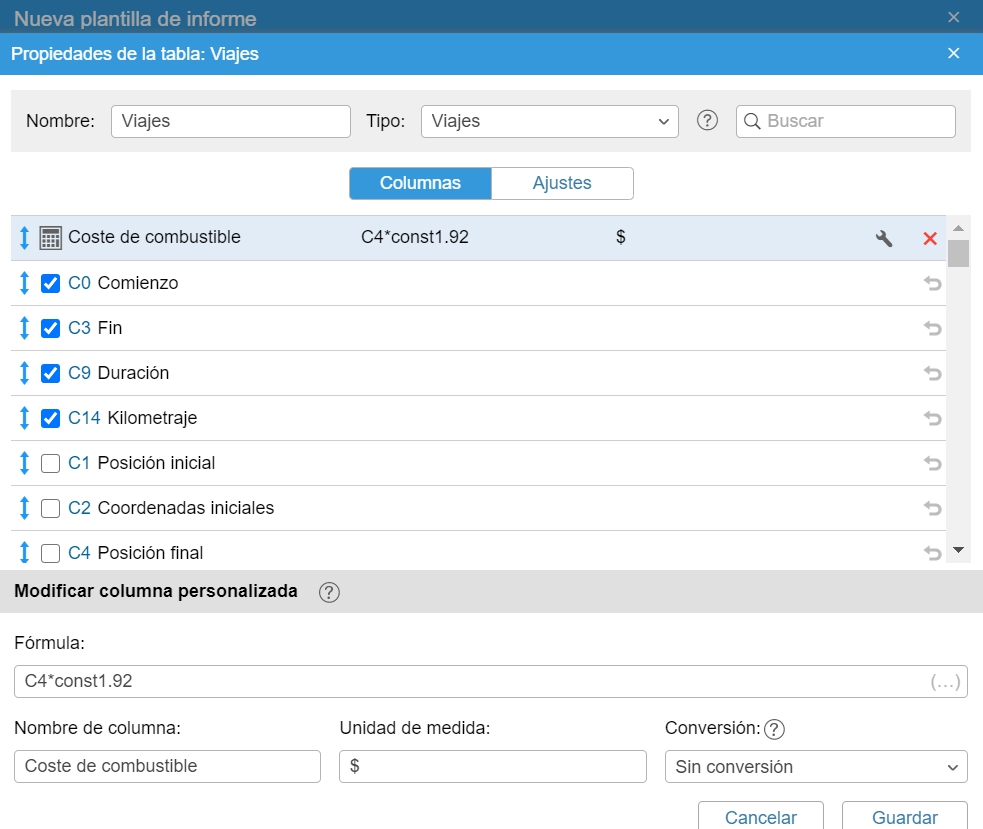This screenshot has width=983, height=829.
Task: Delete Coste de combustible column with red X
Action: point(930,238)
